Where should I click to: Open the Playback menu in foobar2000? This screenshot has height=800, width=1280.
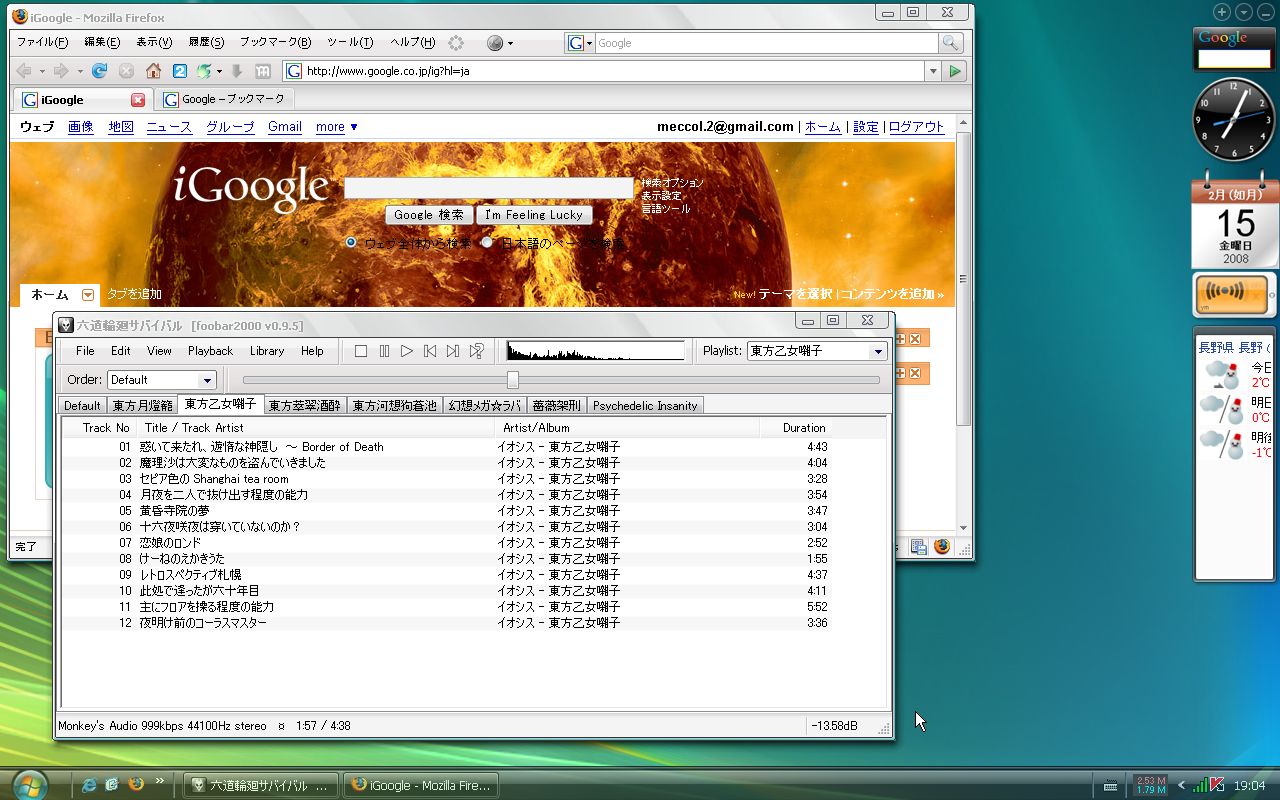pyautogui.click(x=210, y=351)
